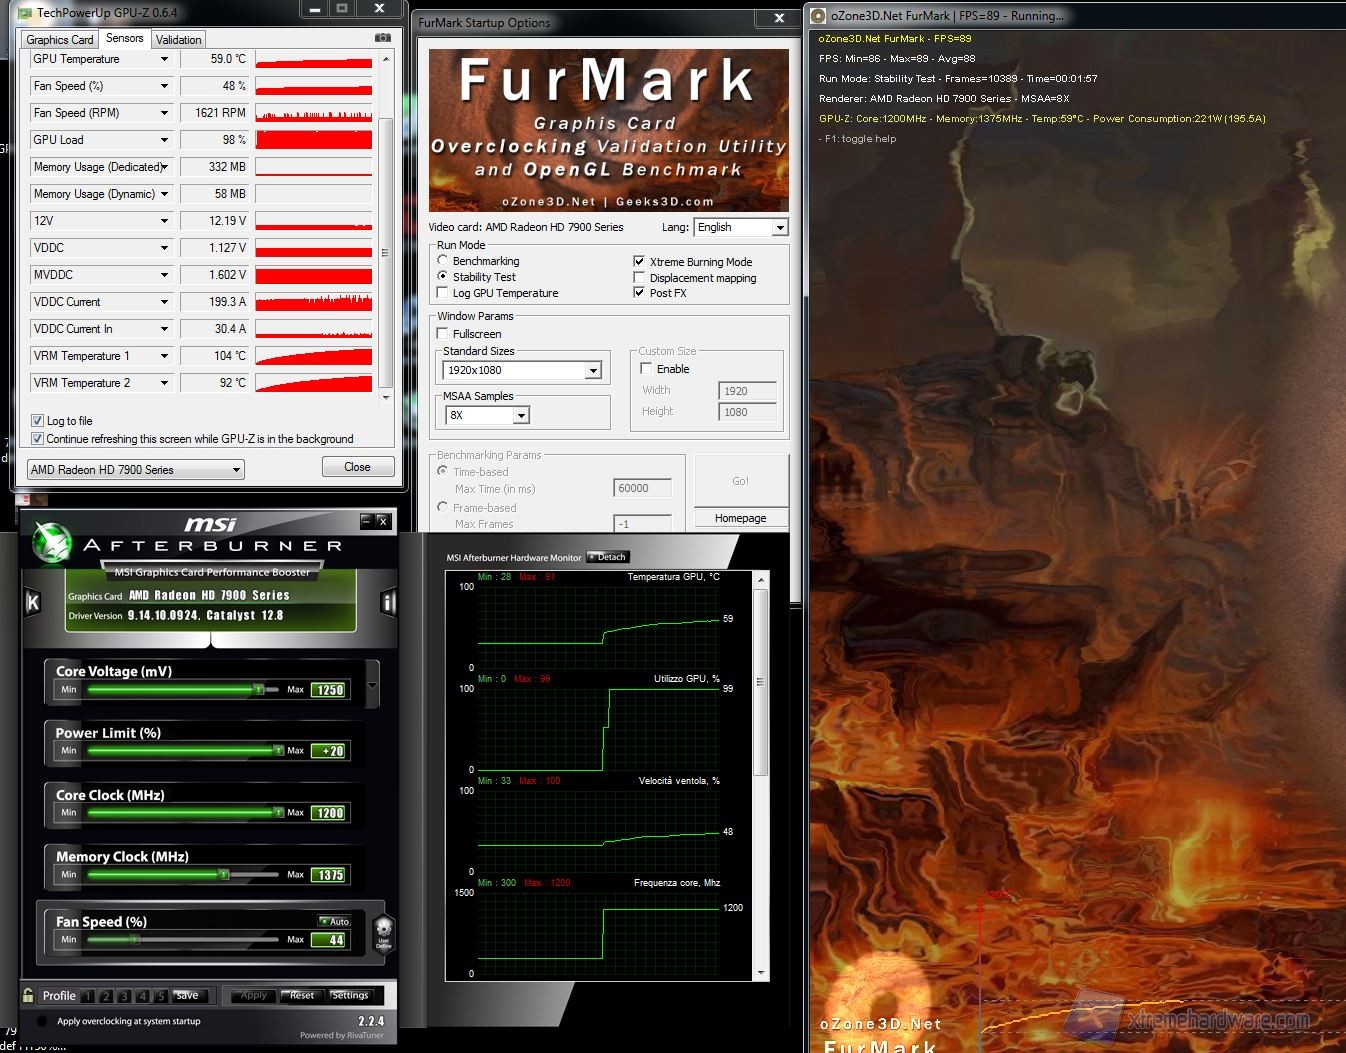Screen dimensions: 1346x1053
Task: Select the Benchmarking run mode radio
Action: click(x=442, y=261)
